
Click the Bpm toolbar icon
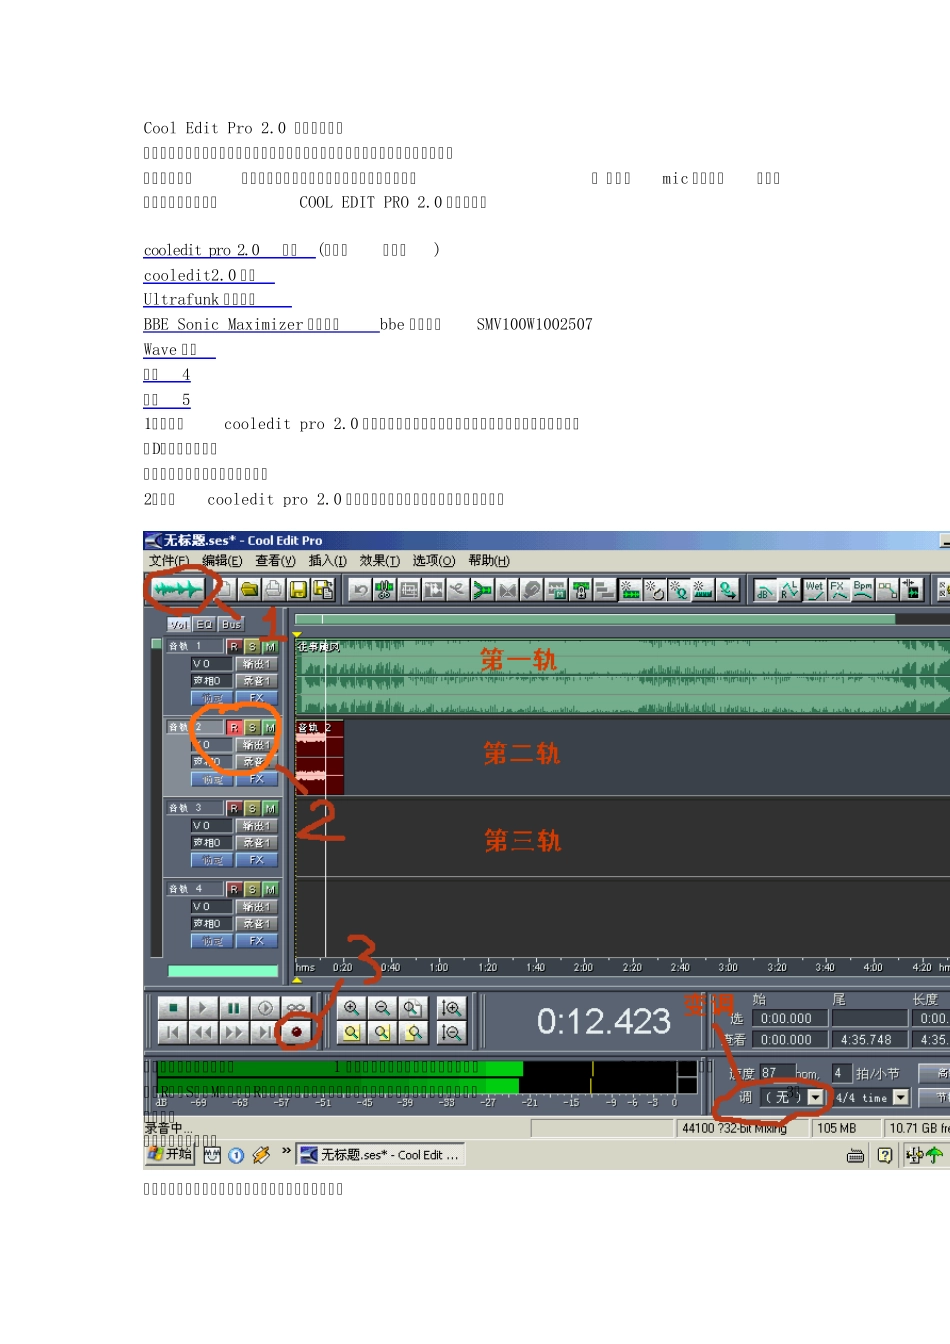863,590
